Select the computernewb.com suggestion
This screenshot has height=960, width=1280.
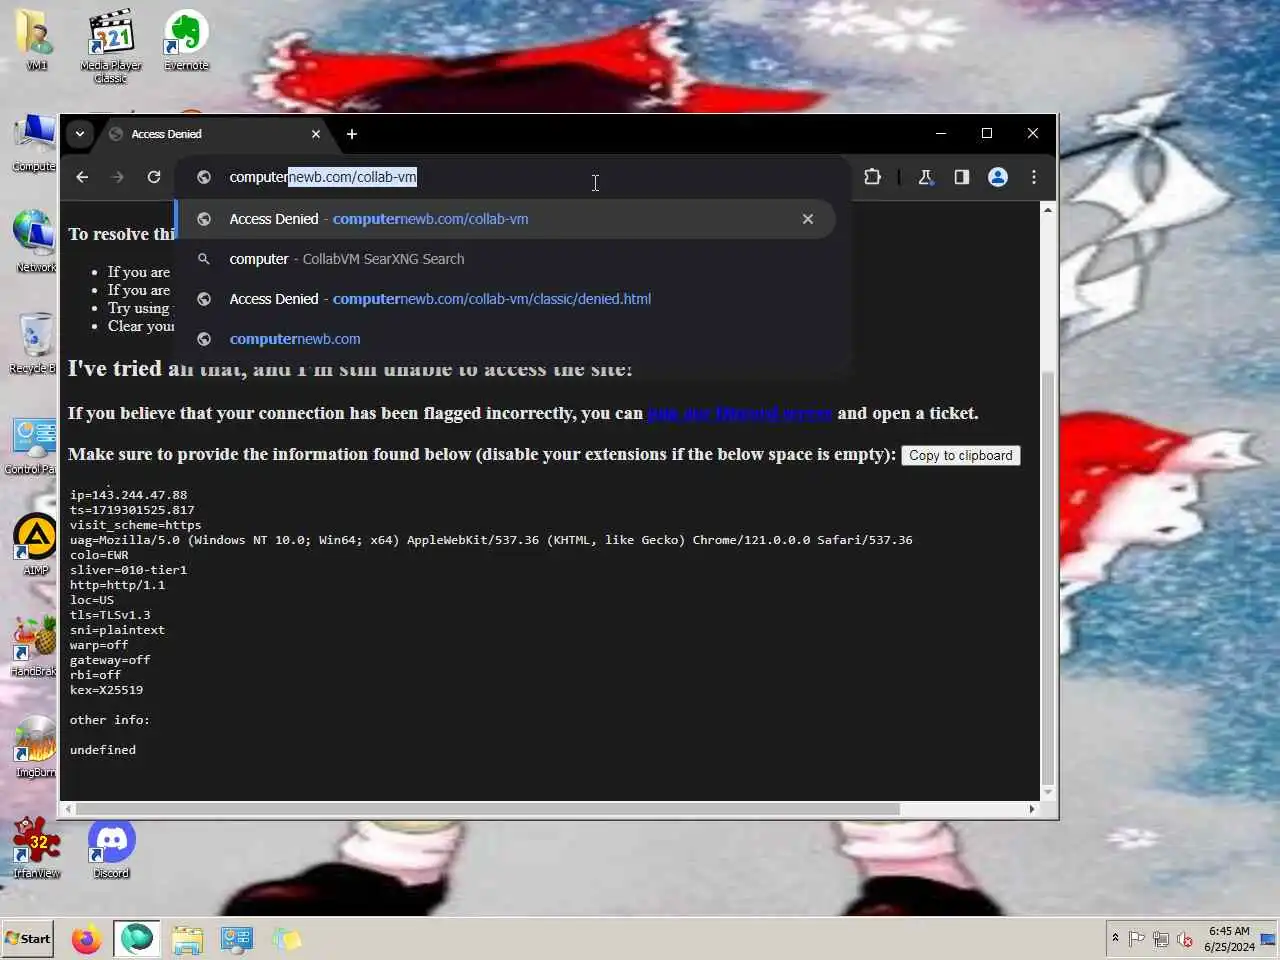[505, 339]
